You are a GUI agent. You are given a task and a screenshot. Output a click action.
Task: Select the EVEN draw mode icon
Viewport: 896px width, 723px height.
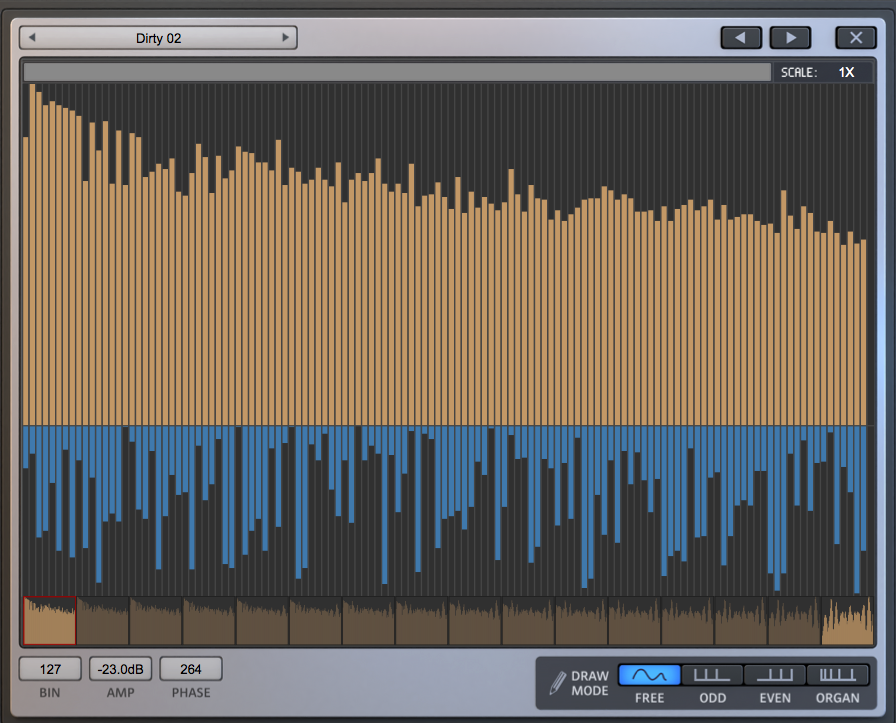(x=775, y=675)
